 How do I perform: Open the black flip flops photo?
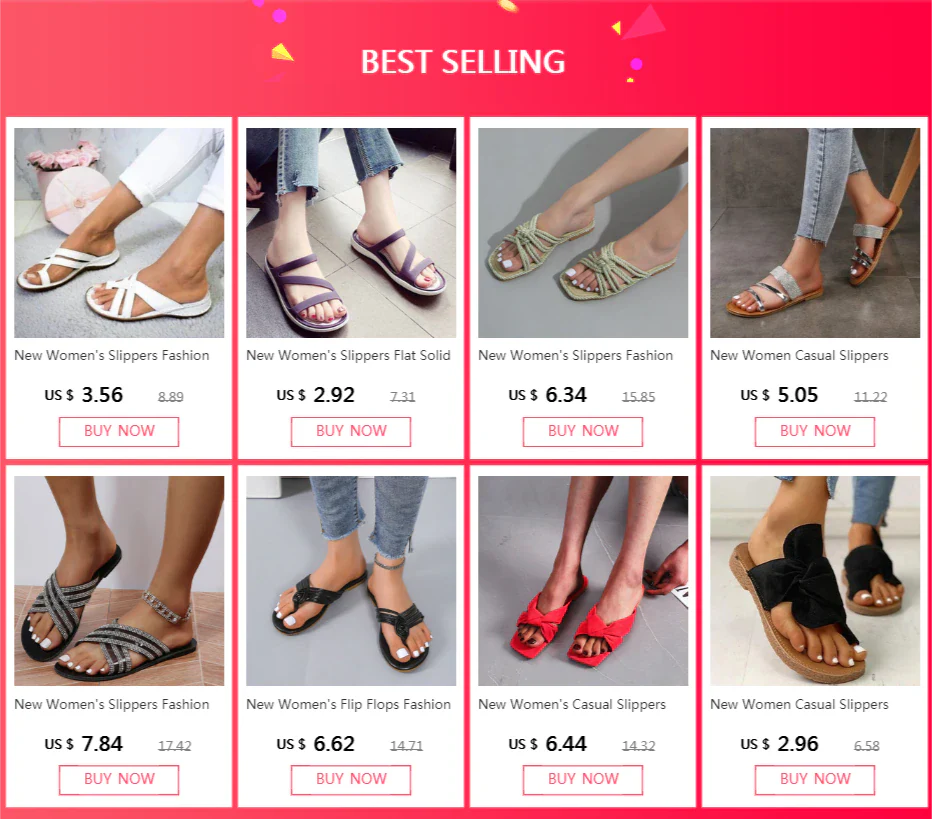click(x=351, y=581)
